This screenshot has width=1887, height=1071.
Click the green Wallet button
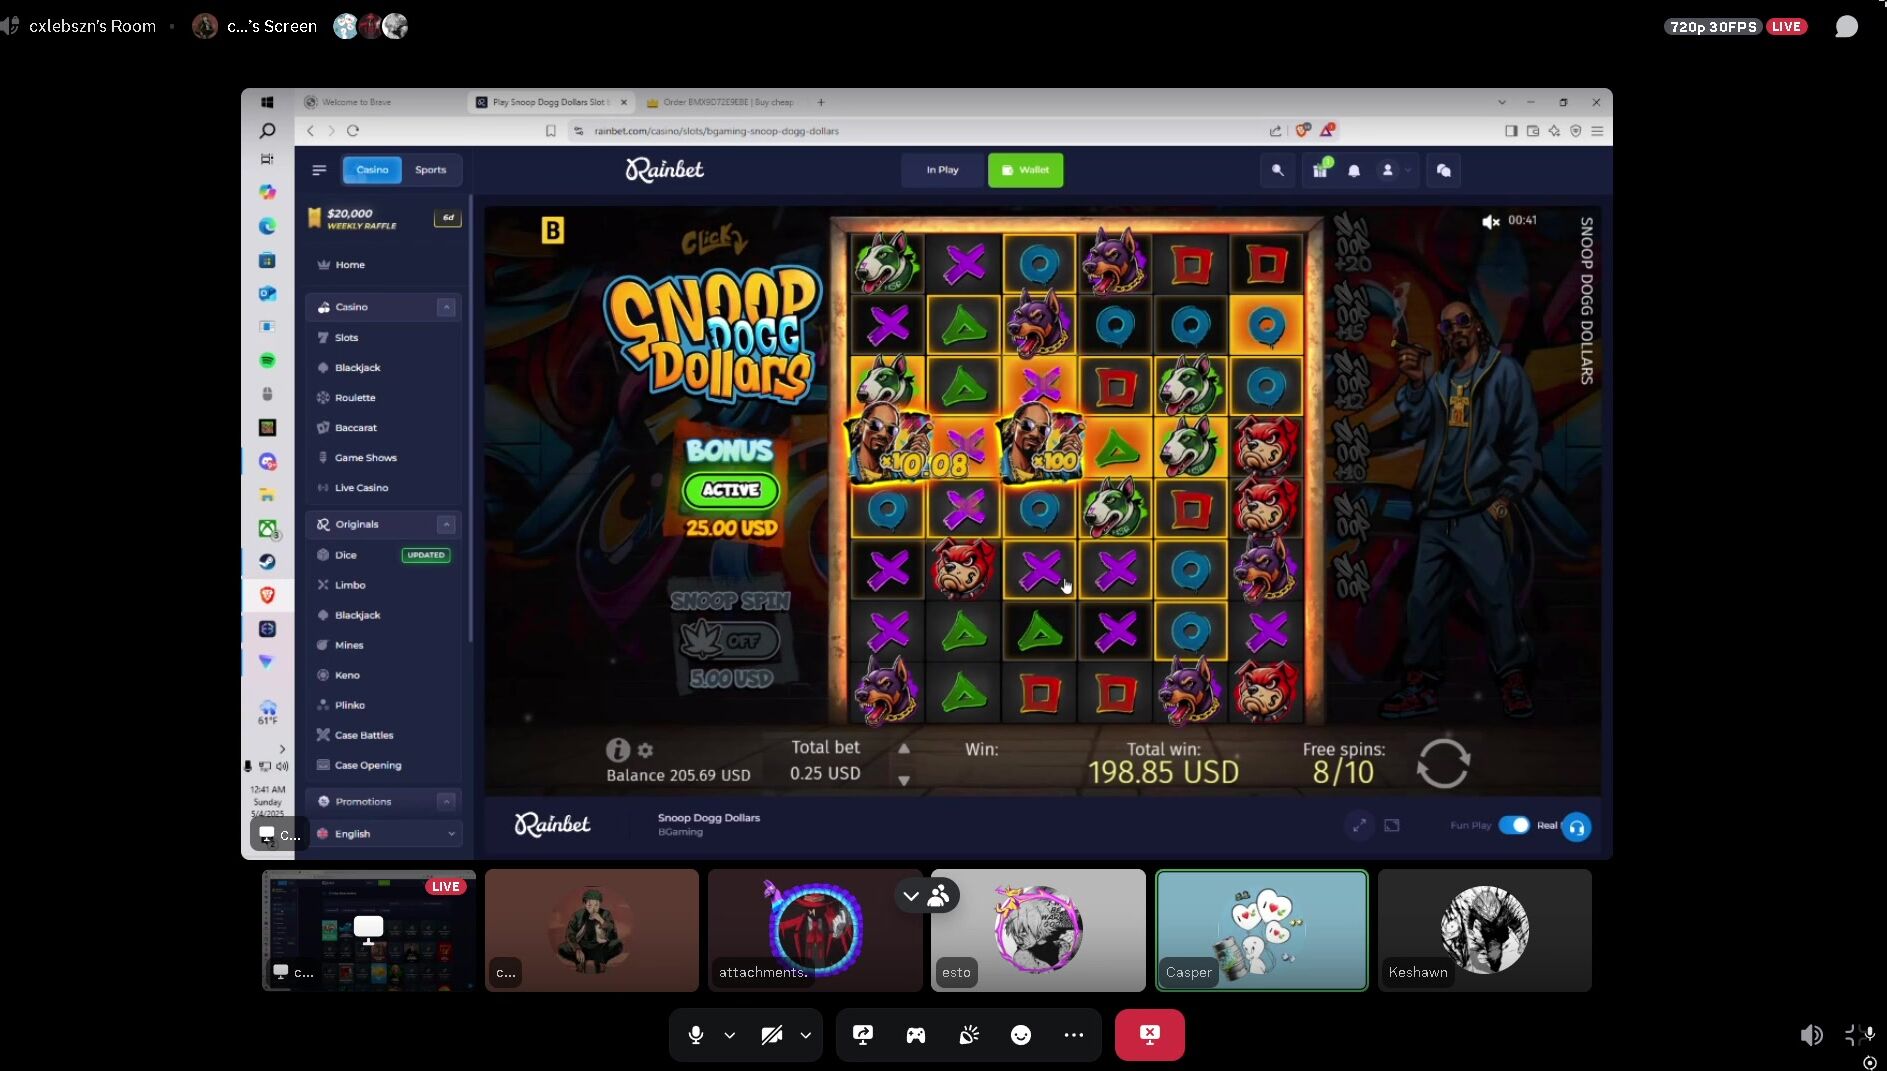tap(1025, 170)
